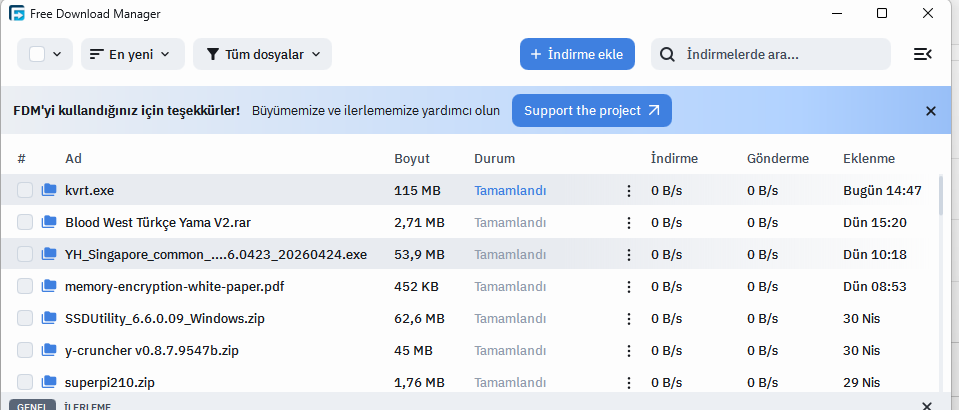Open three-dot menu for superpi210.zip
The width and height of the screenshot is (959, 410).
tap(628, 383)
